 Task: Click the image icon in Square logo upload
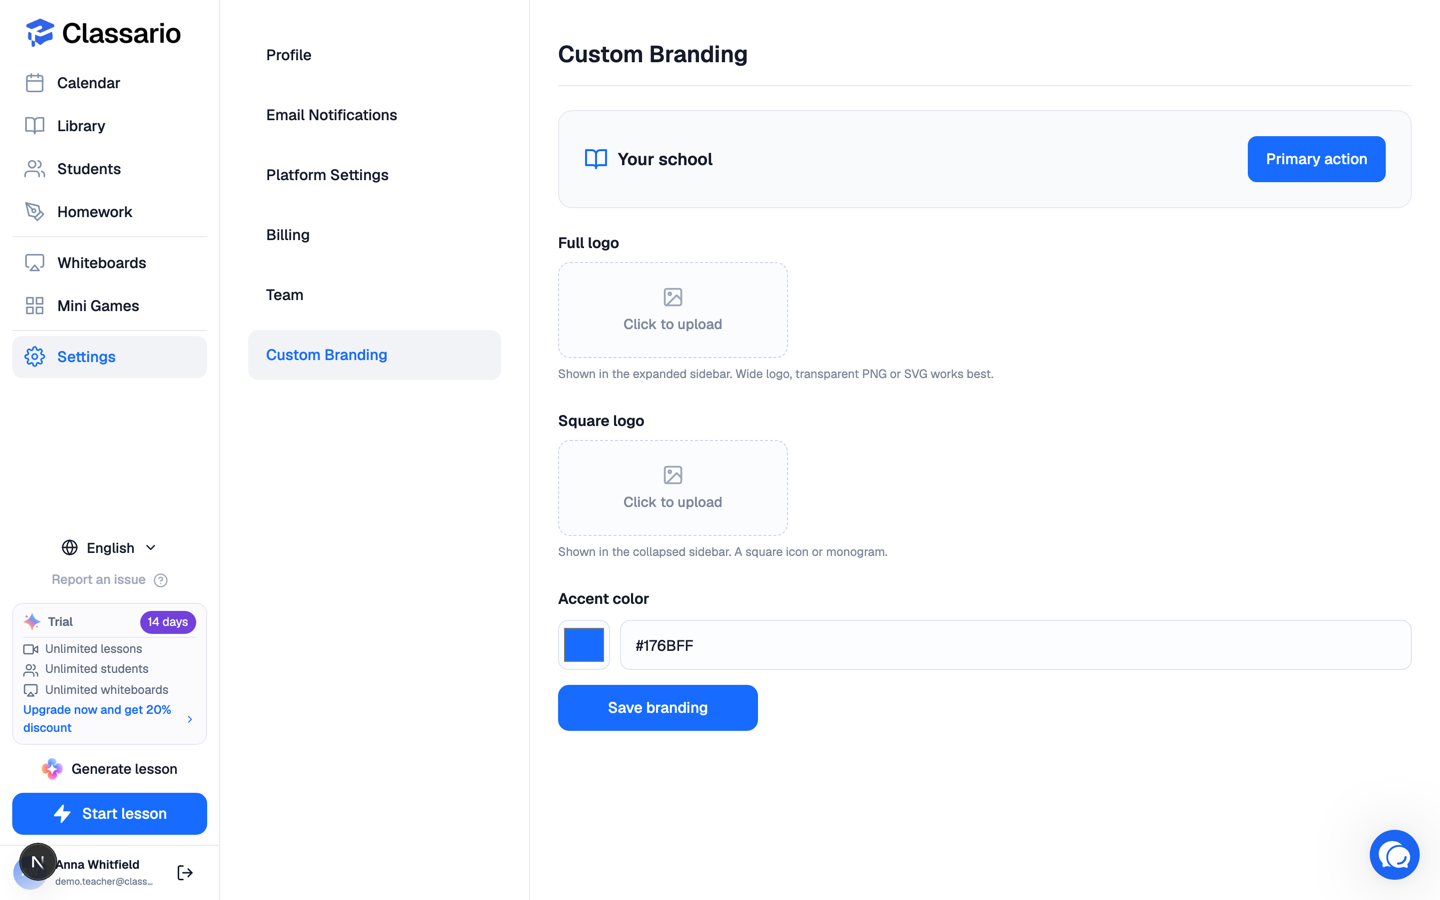(x=673, y=475)
